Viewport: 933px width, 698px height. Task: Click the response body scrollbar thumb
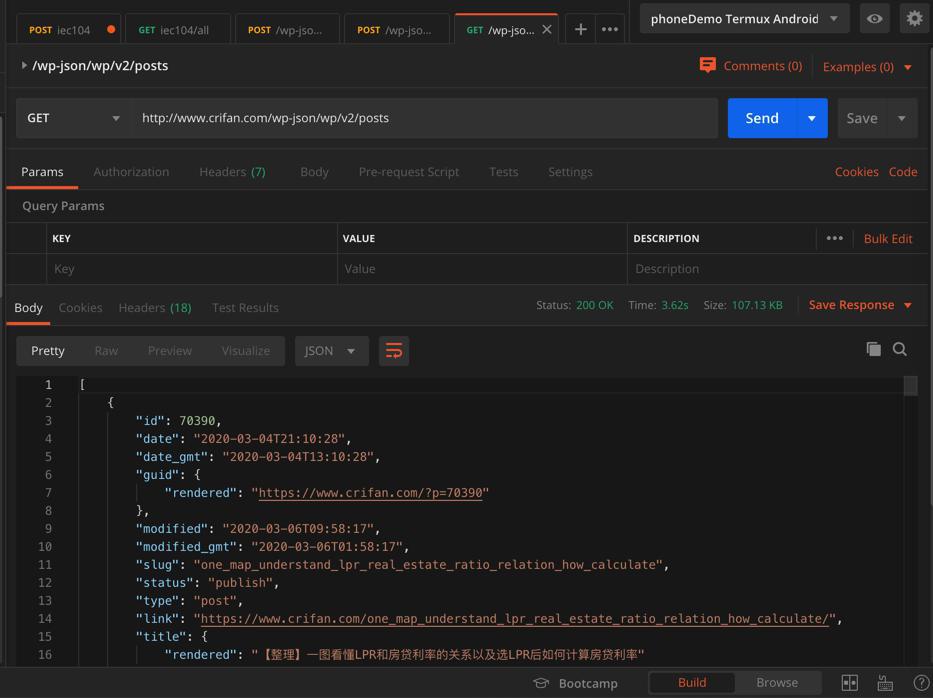pyautogui.click(x=910, y=386)
